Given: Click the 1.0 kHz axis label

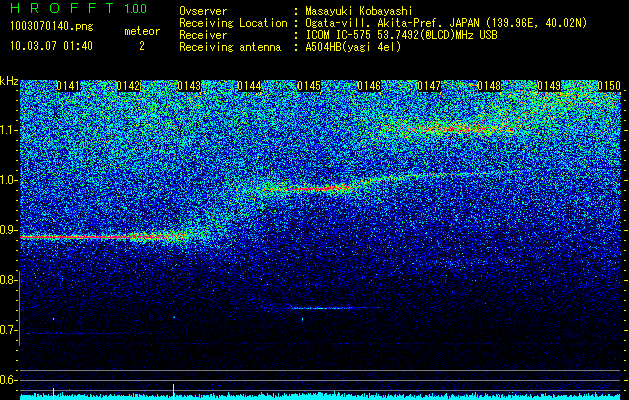Looking at the screenshot, I should pos(8,180).
